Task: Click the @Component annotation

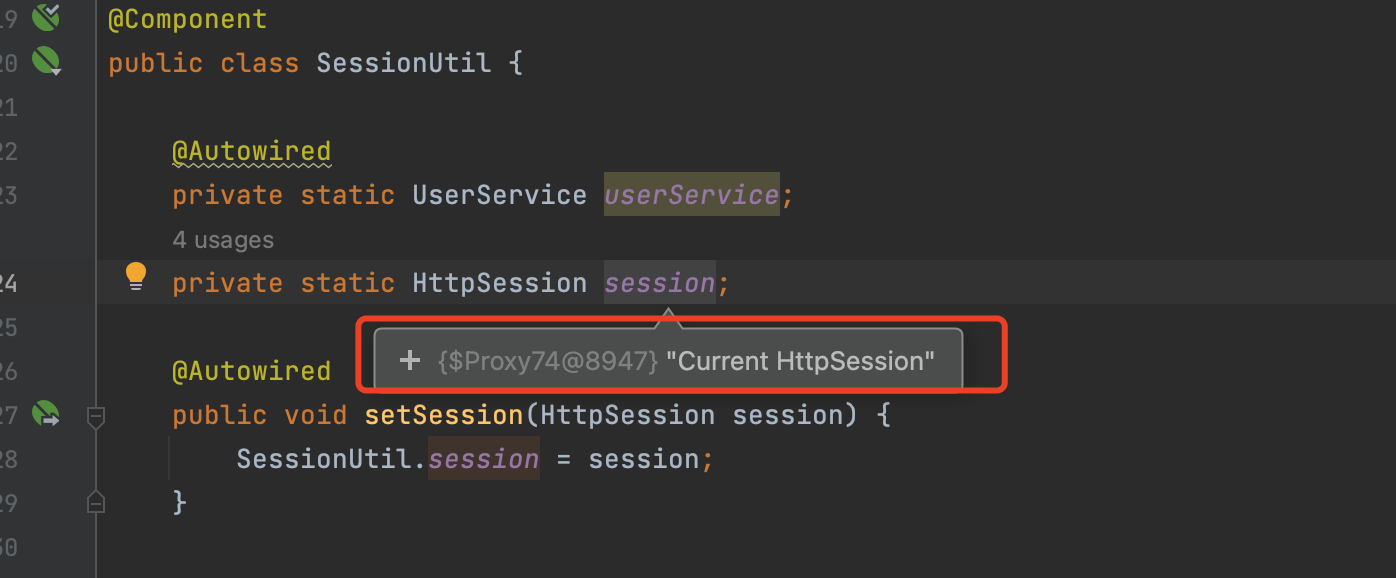Action: 188,18
